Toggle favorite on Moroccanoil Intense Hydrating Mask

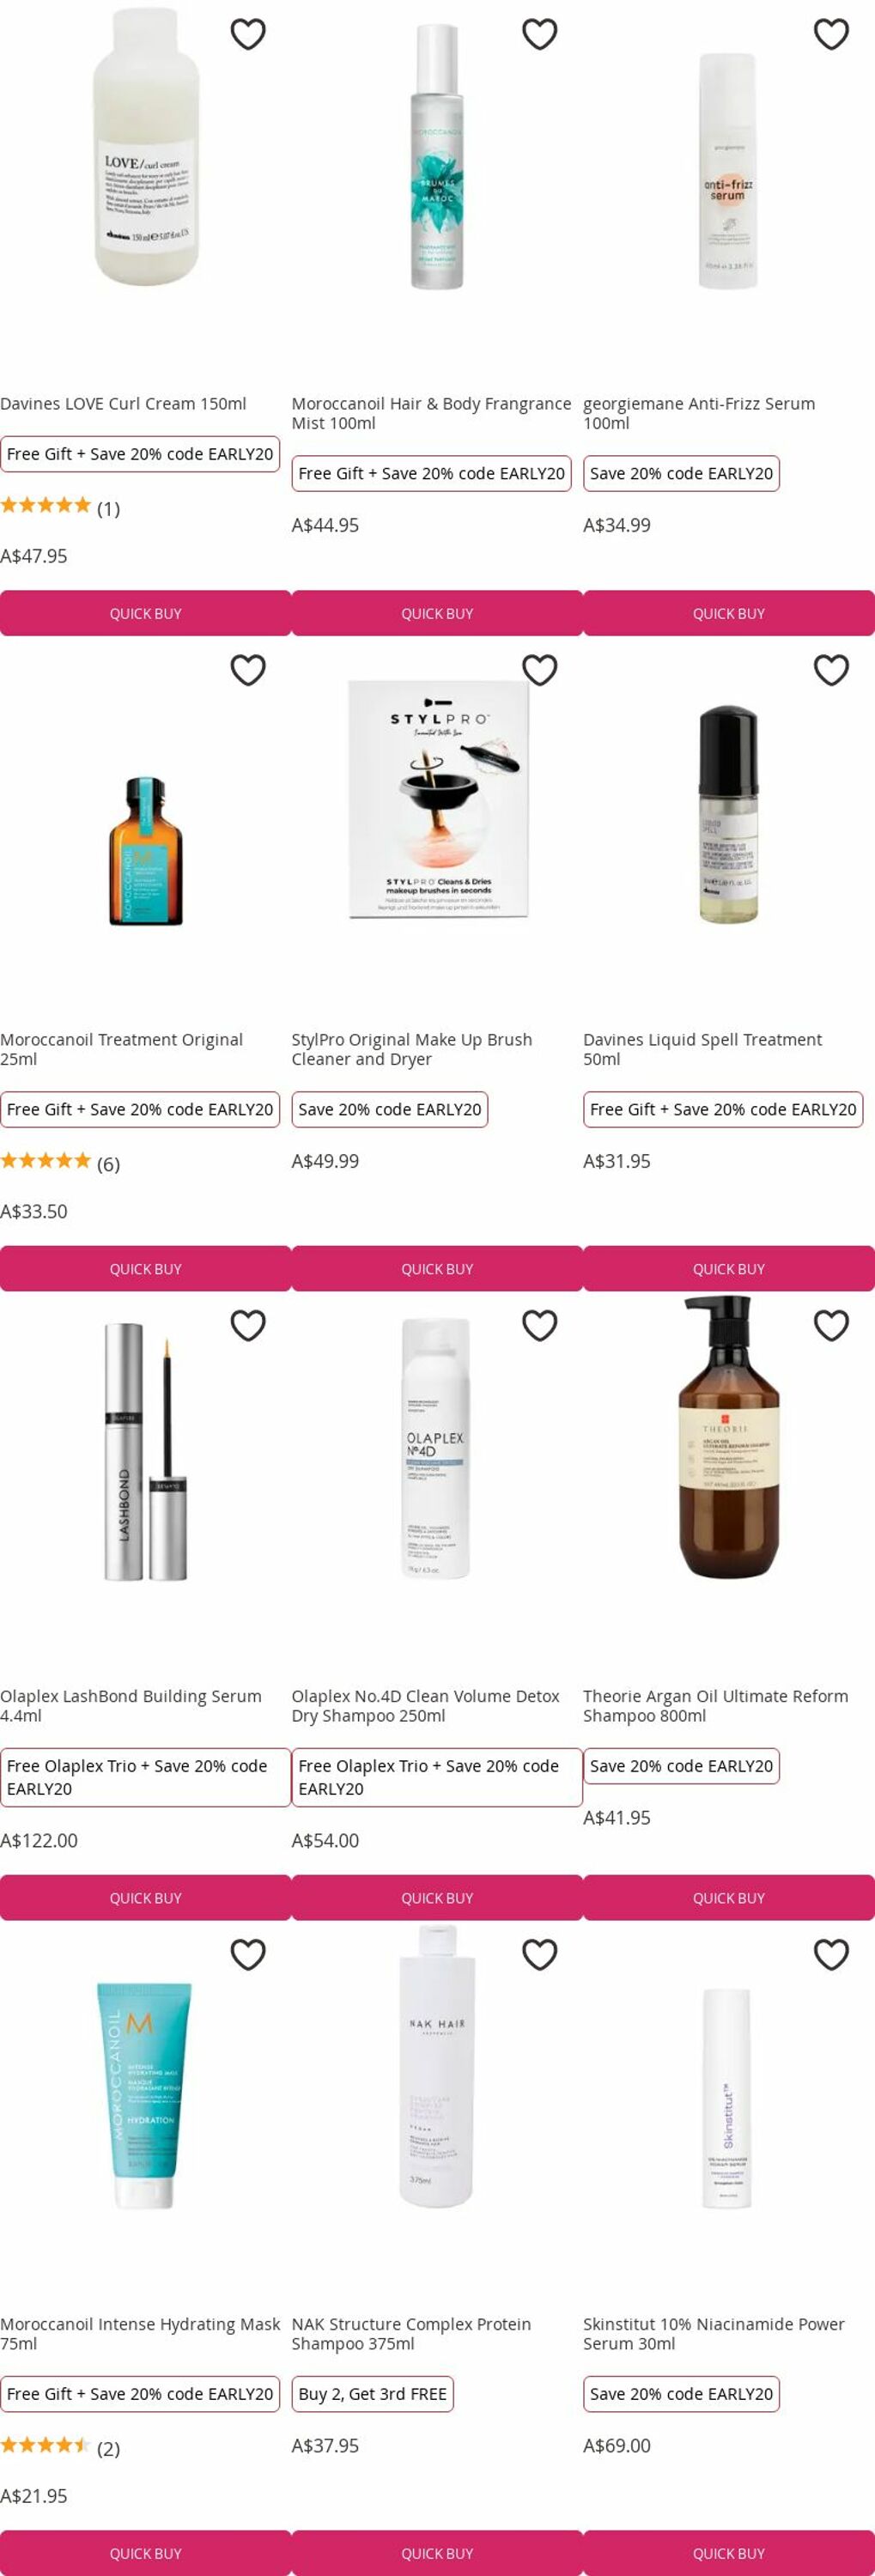coord(248,1955)
